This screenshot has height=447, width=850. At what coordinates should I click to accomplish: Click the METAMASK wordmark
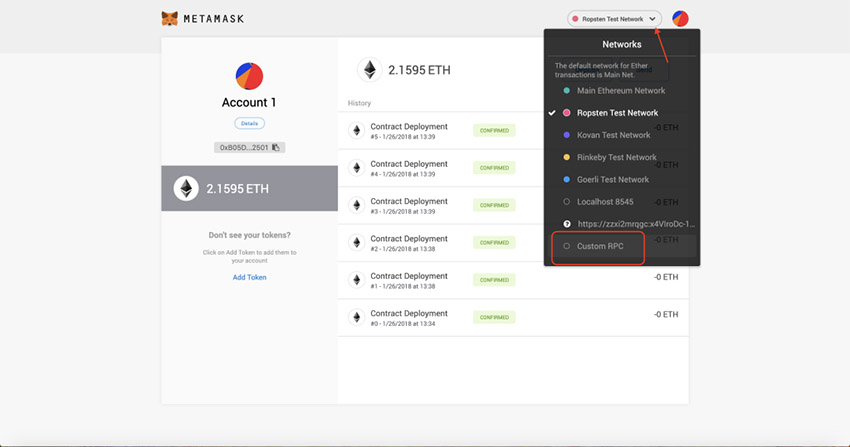tap(214, 19)
